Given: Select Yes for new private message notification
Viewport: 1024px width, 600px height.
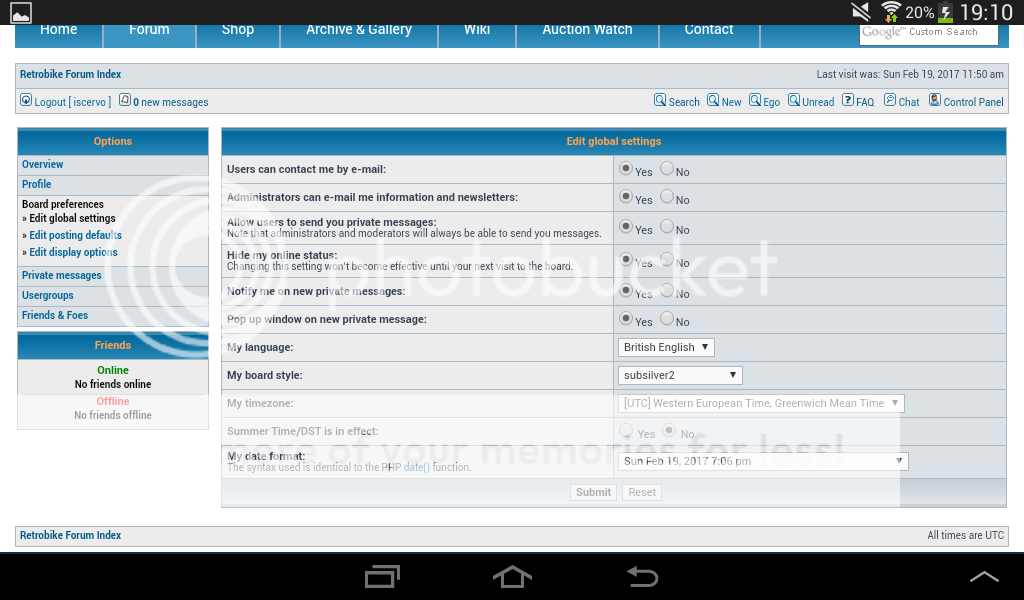Looking at the screenshot, I should (626, 291).
